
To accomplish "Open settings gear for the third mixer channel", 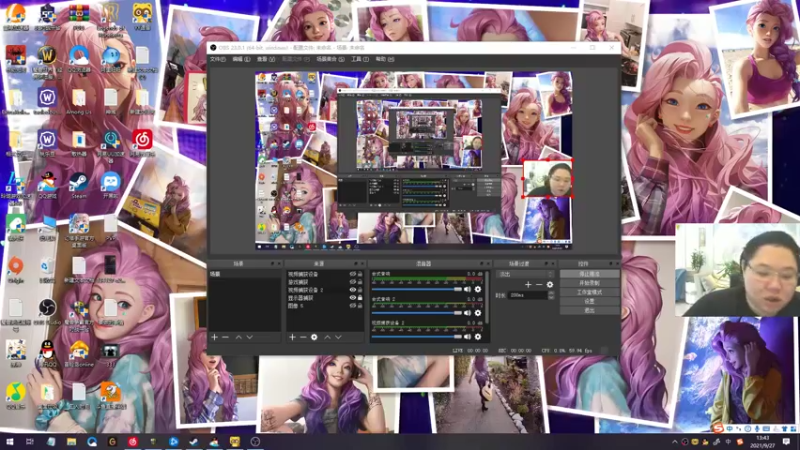I will (x=478, y=336).
